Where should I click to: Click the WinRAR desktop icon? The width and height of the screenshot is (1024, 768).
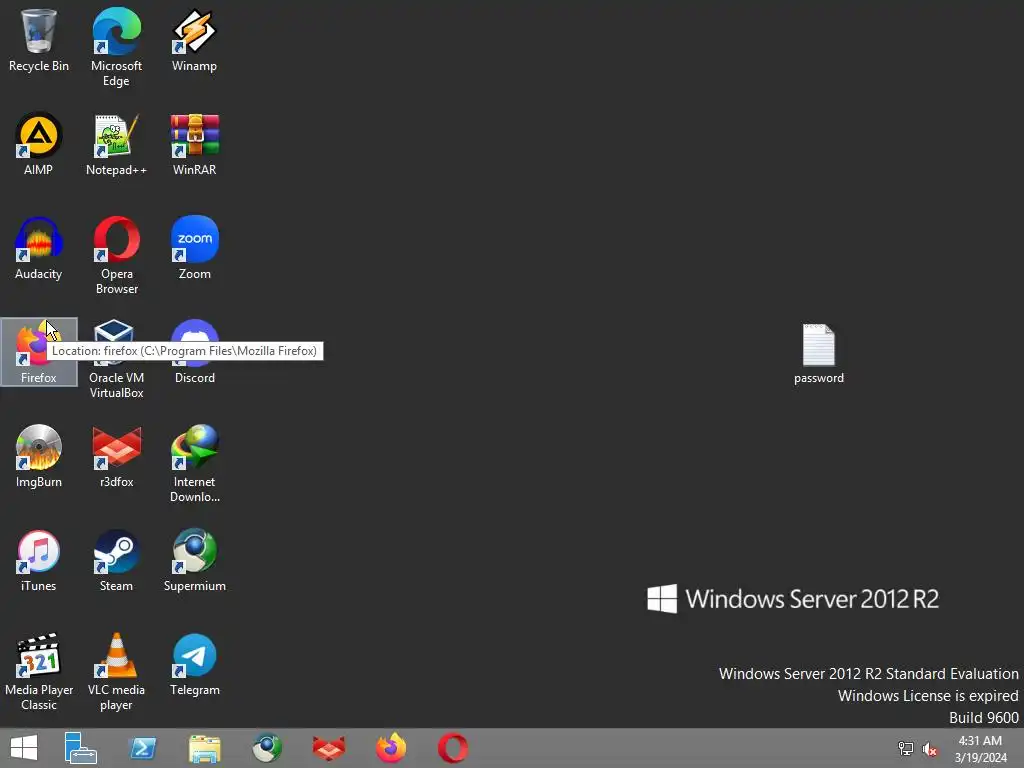pos(195,144)
